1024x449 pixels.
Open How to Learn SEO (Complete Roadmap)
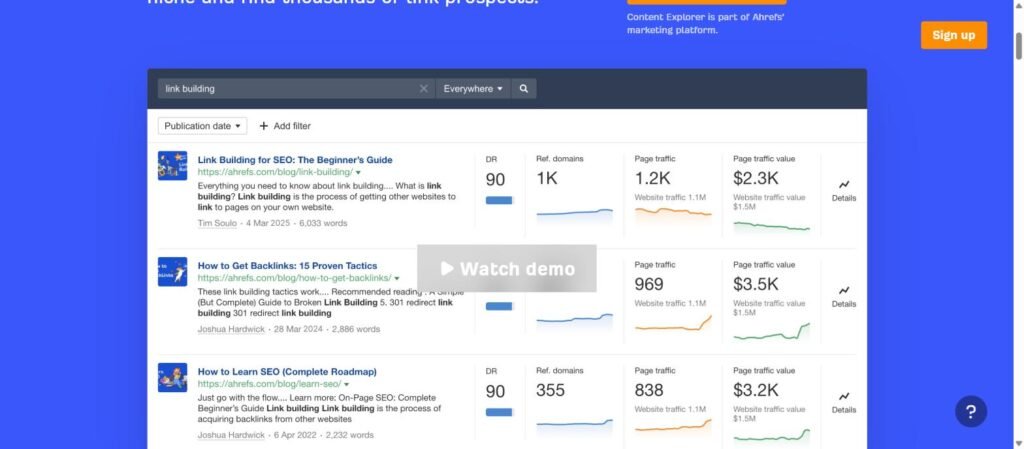point(287,372)
